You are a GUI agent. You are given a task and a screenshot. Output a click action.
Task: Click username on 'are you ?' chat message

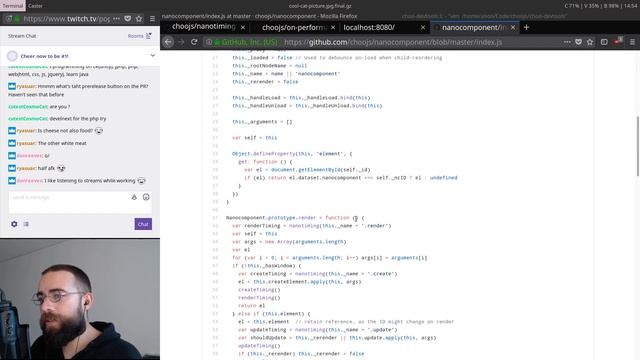pos(28,107)
